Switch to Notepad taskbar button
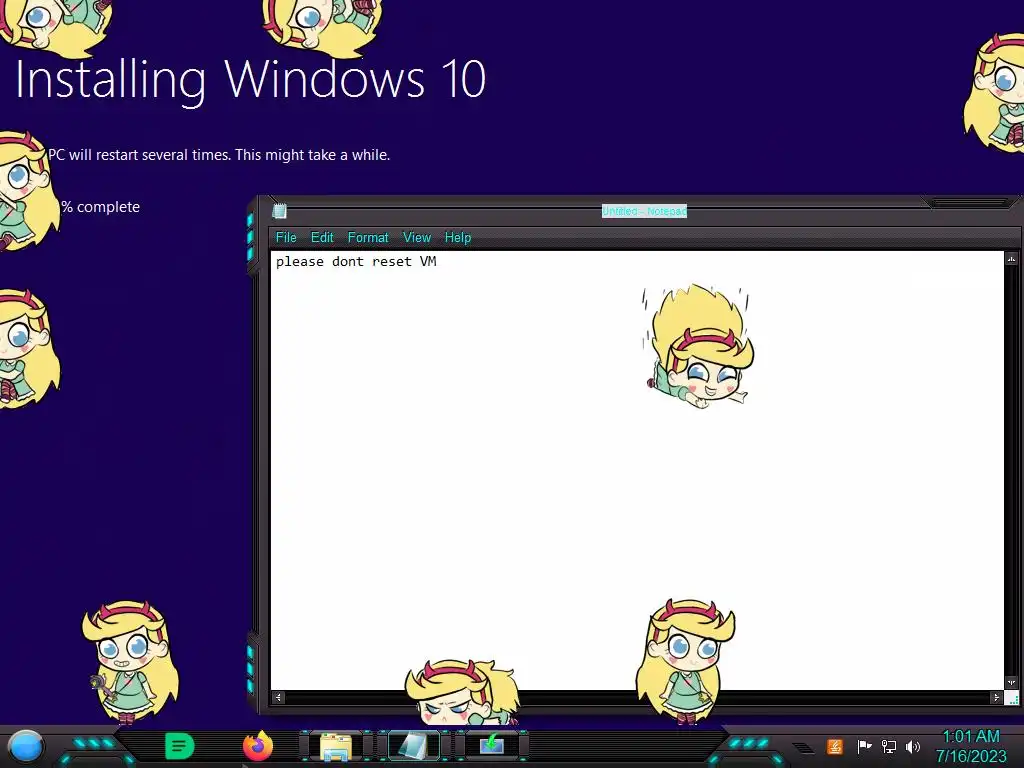1024x768 pixels. pyautogui.click(x=413, y=746)
